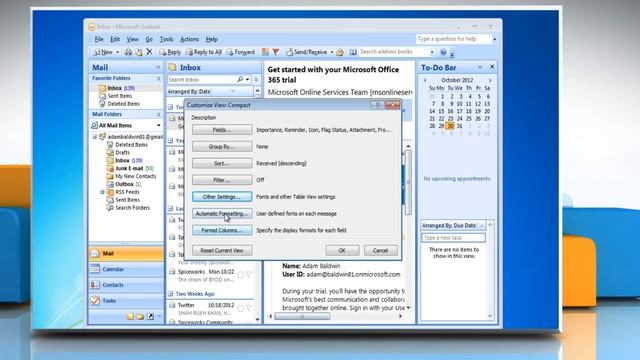Click category box on Spiceworks Mon 10/22 message
The height and width of the screenshot is (360, 640).
click(240, 275)
